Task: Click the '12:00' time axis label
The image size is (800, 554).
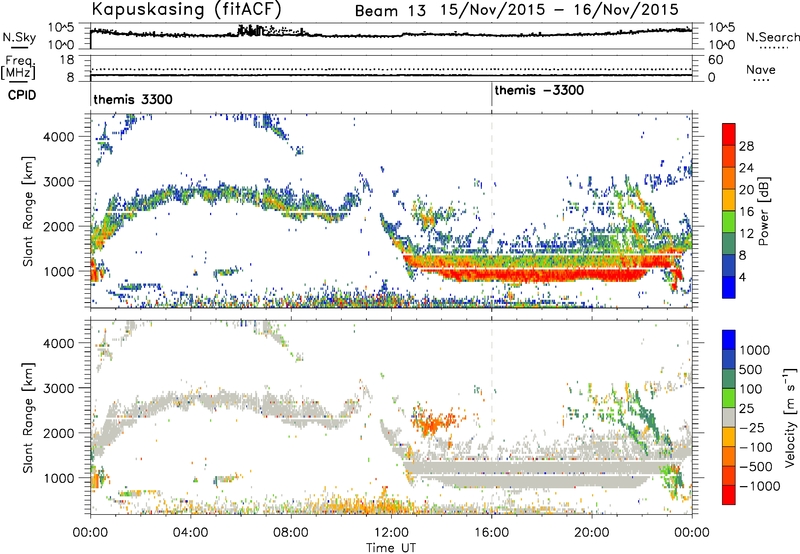Action: coord(391,533)
